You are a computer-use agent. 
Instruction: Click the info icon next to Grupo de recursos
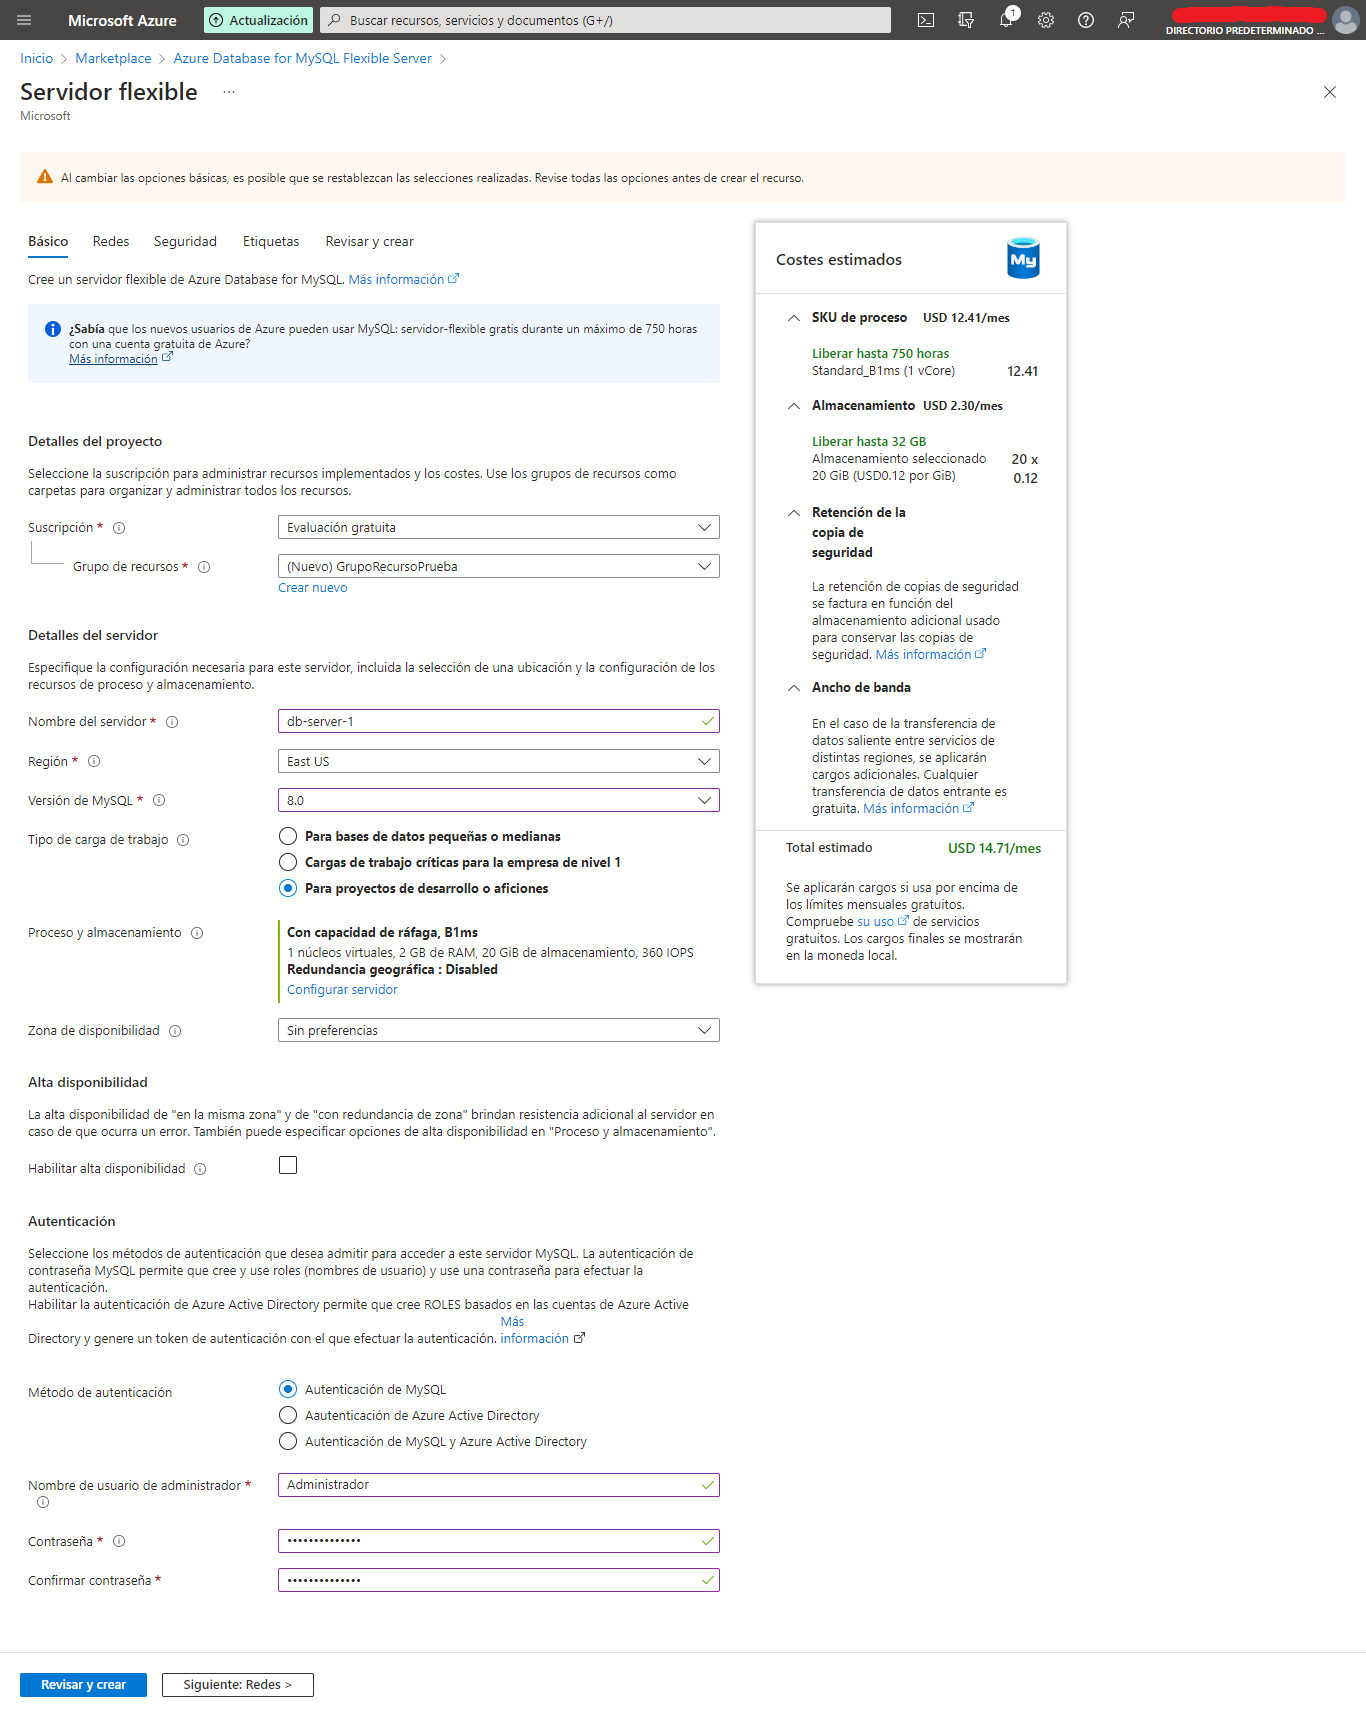pyautogui.click(x=204, y=567)
